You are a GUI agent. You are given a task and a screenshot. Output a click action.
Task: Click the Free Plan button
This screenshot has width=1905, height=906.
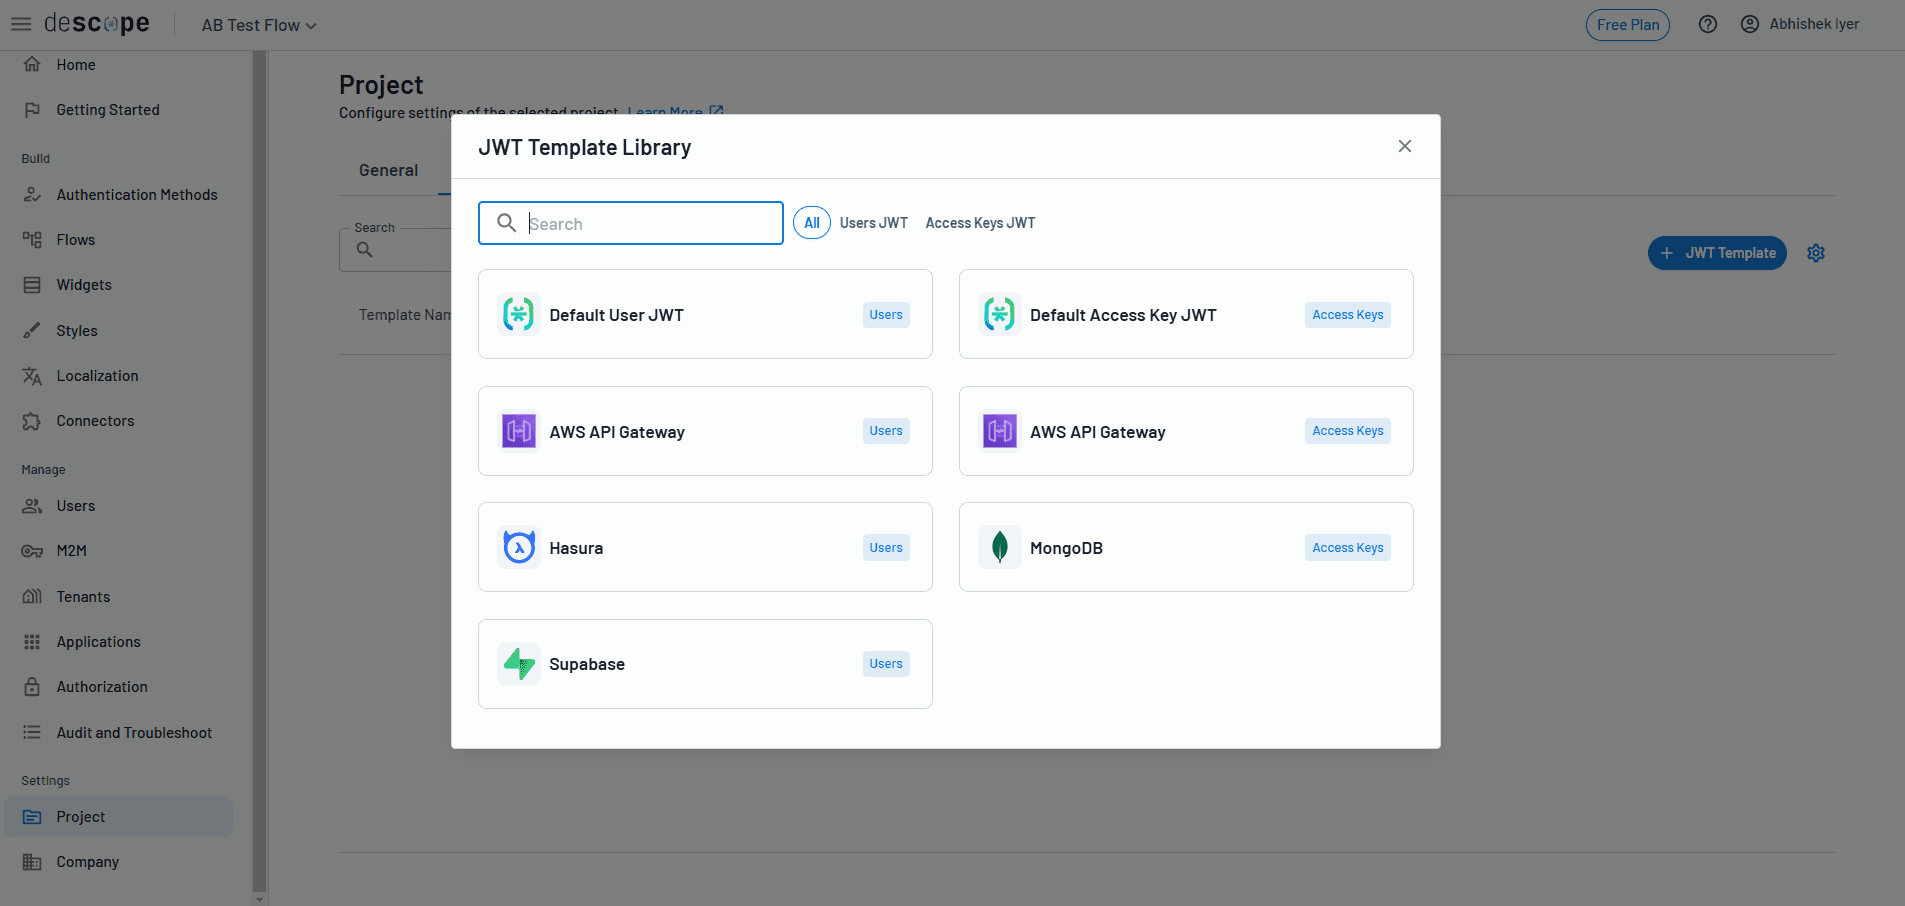point(1627,24)
